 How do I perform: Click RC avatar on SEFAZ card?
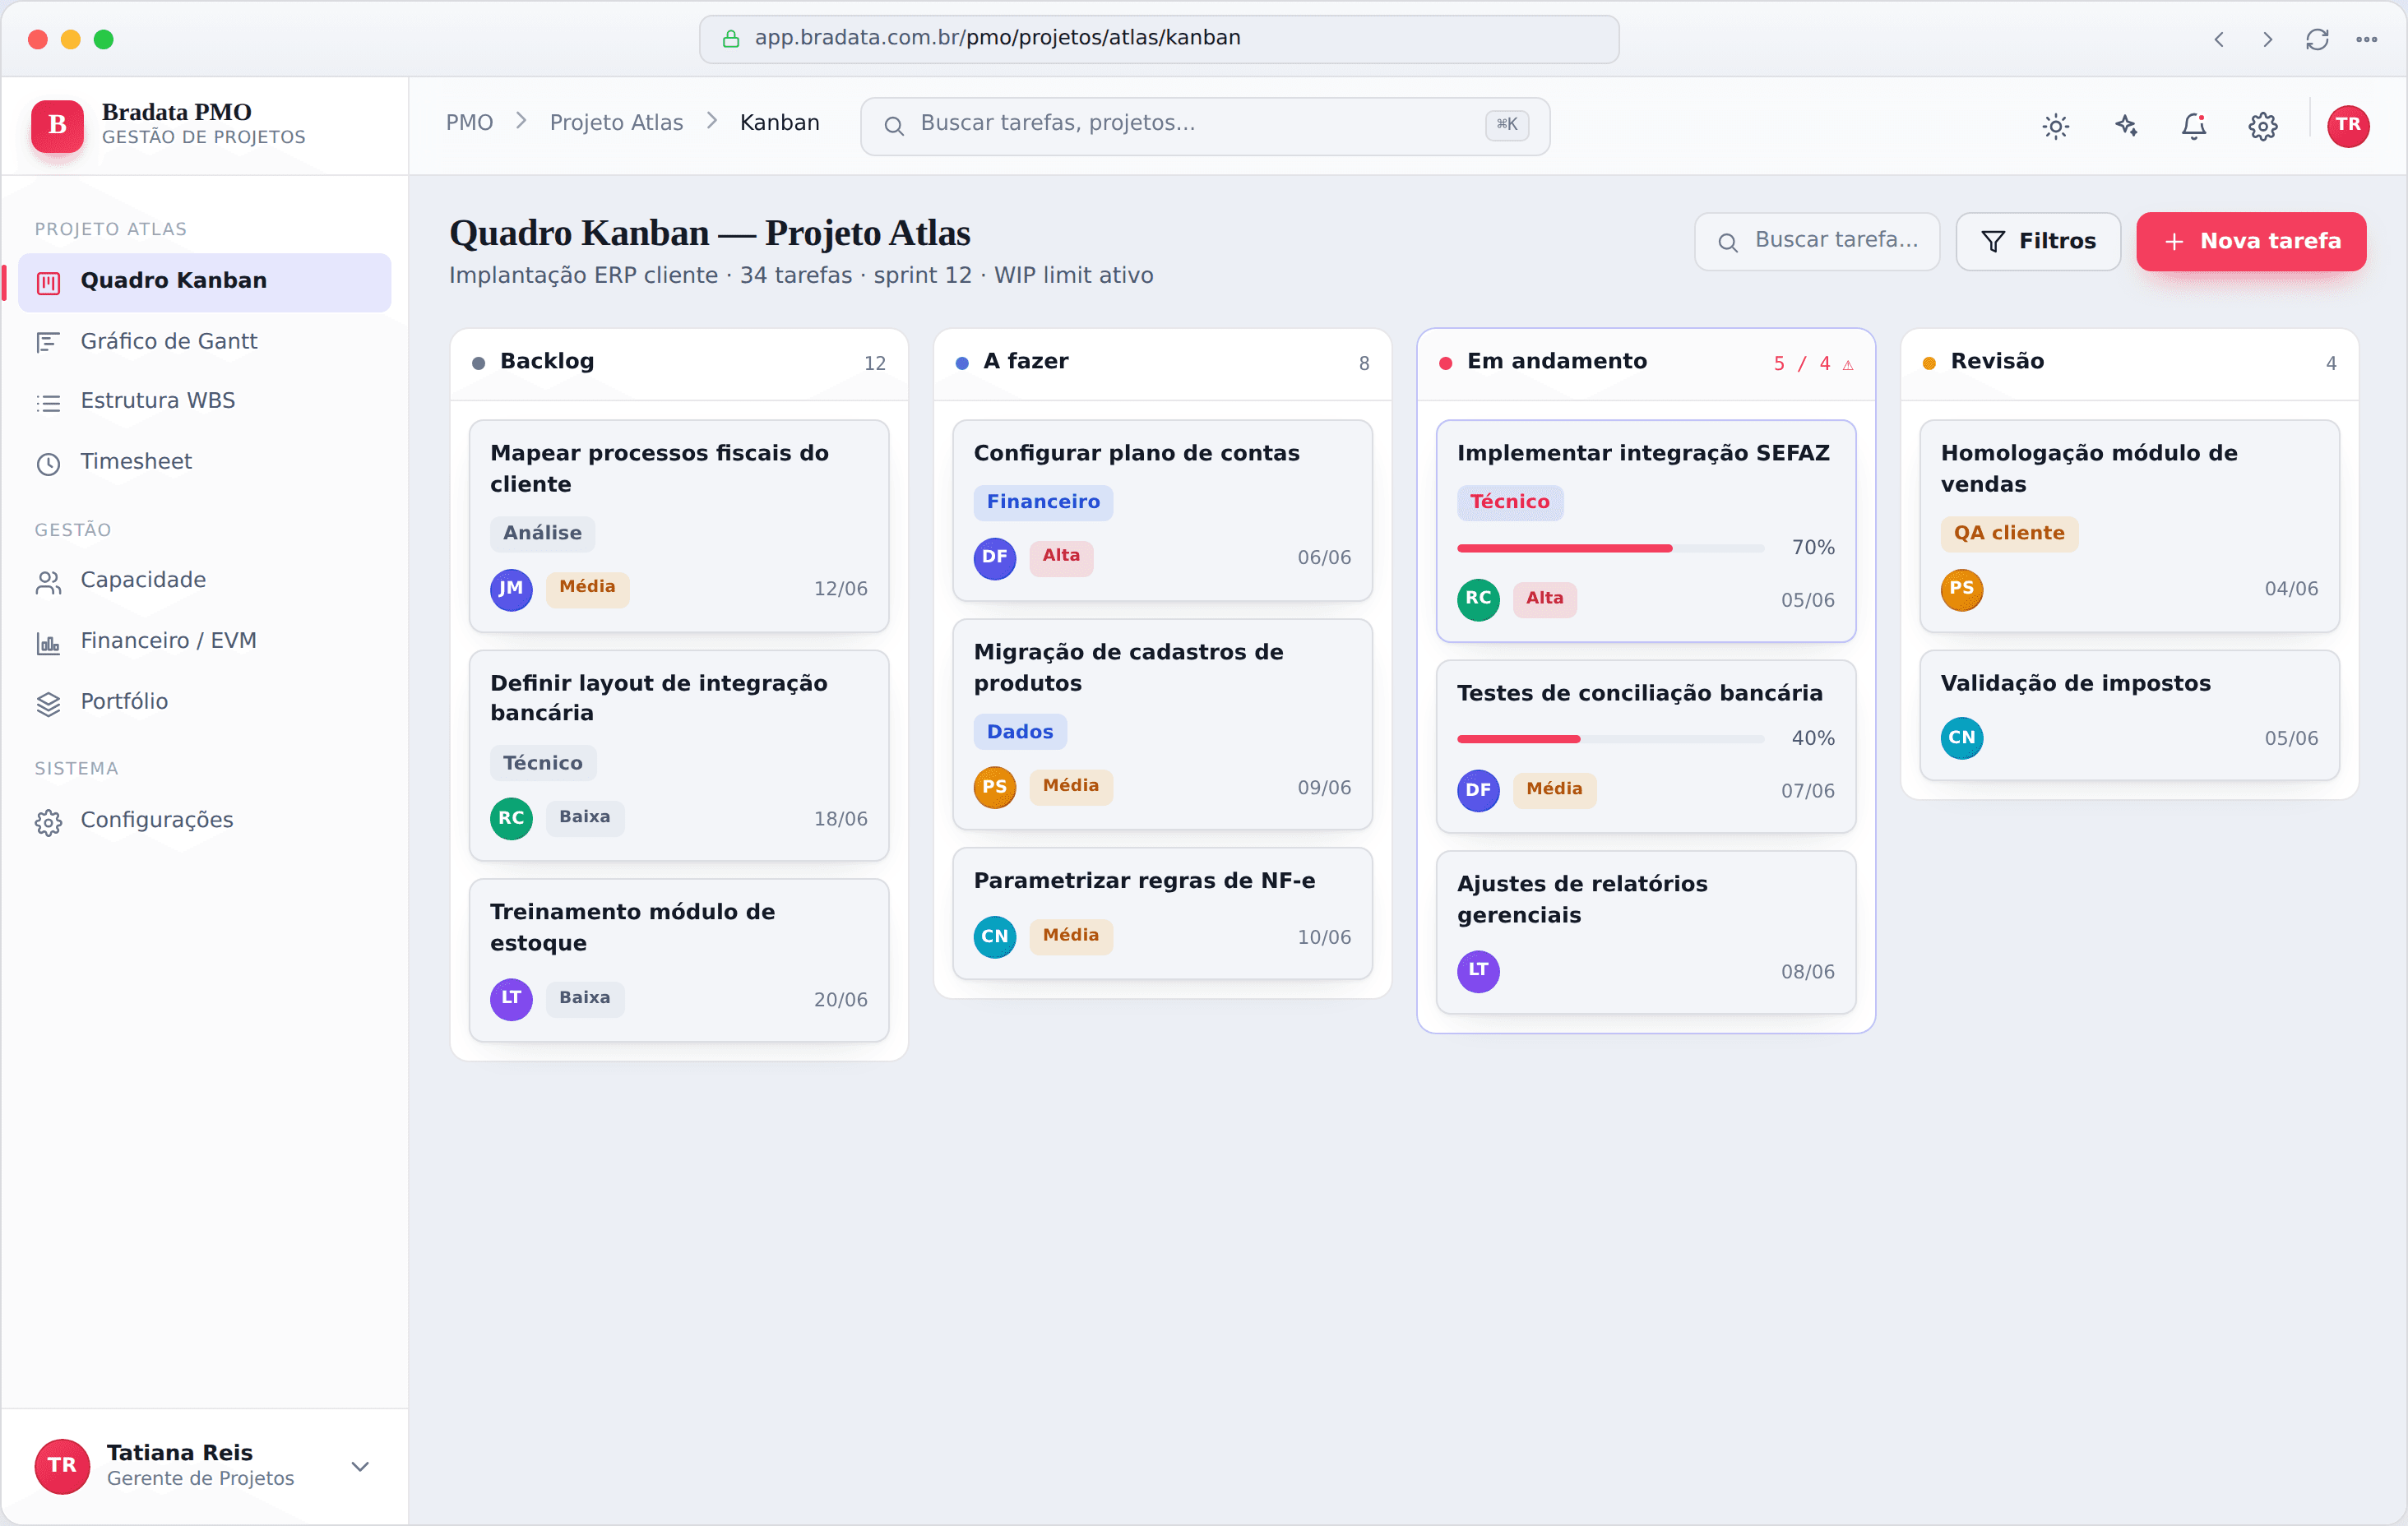1477,600
